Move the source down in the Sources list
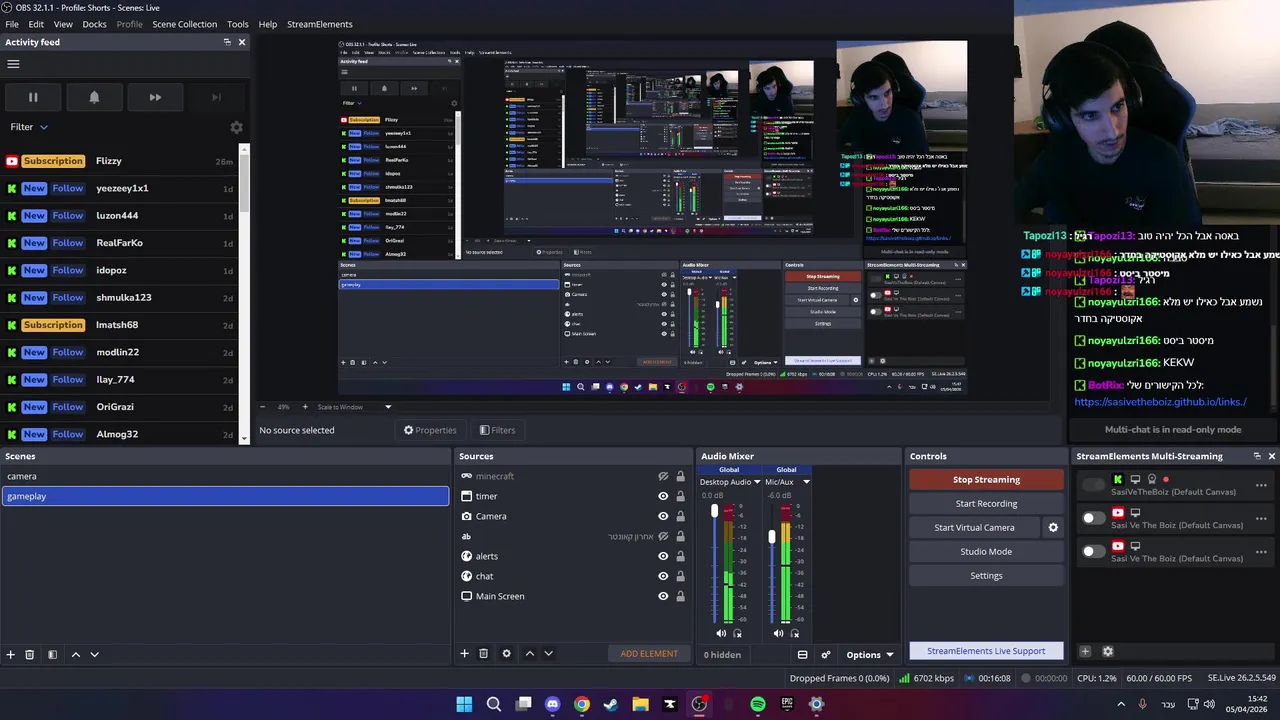Screen dimensions: 1280x720 (548, 653)
